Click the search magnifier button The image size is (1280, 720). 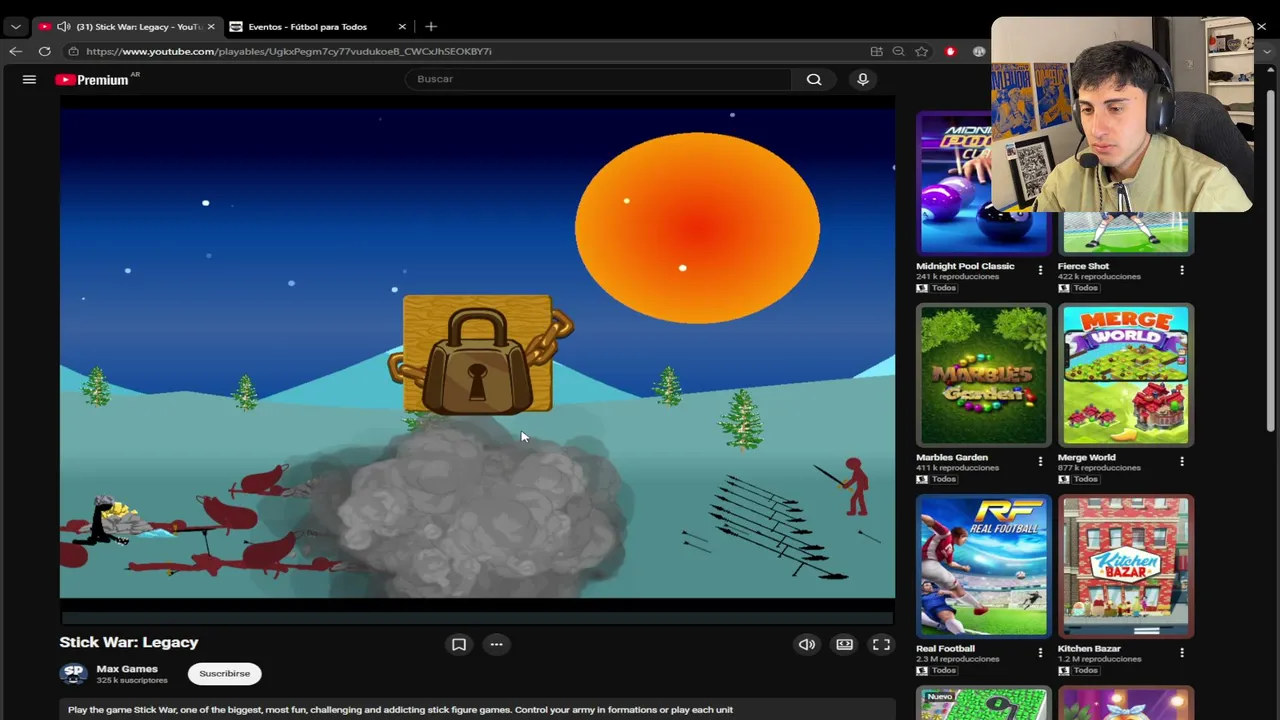click(x=814, y=79)
